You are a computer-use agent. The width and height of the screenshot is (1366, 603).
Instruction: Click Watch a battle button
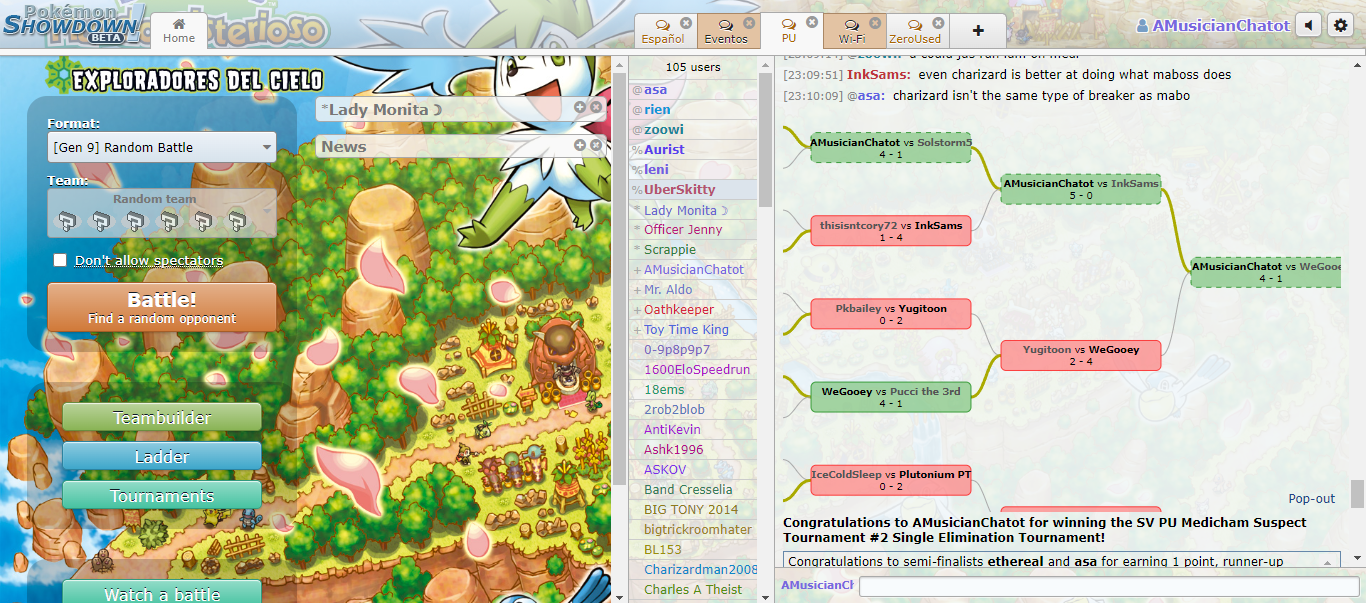pyautogui.click(x=162, y=592)
